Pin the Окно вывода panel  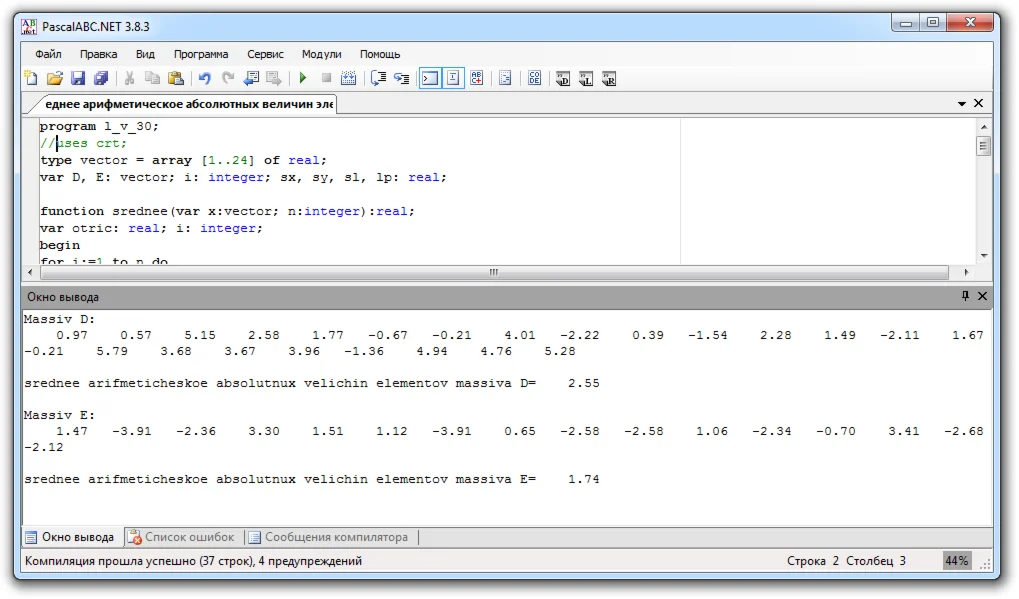click(965, 296)
